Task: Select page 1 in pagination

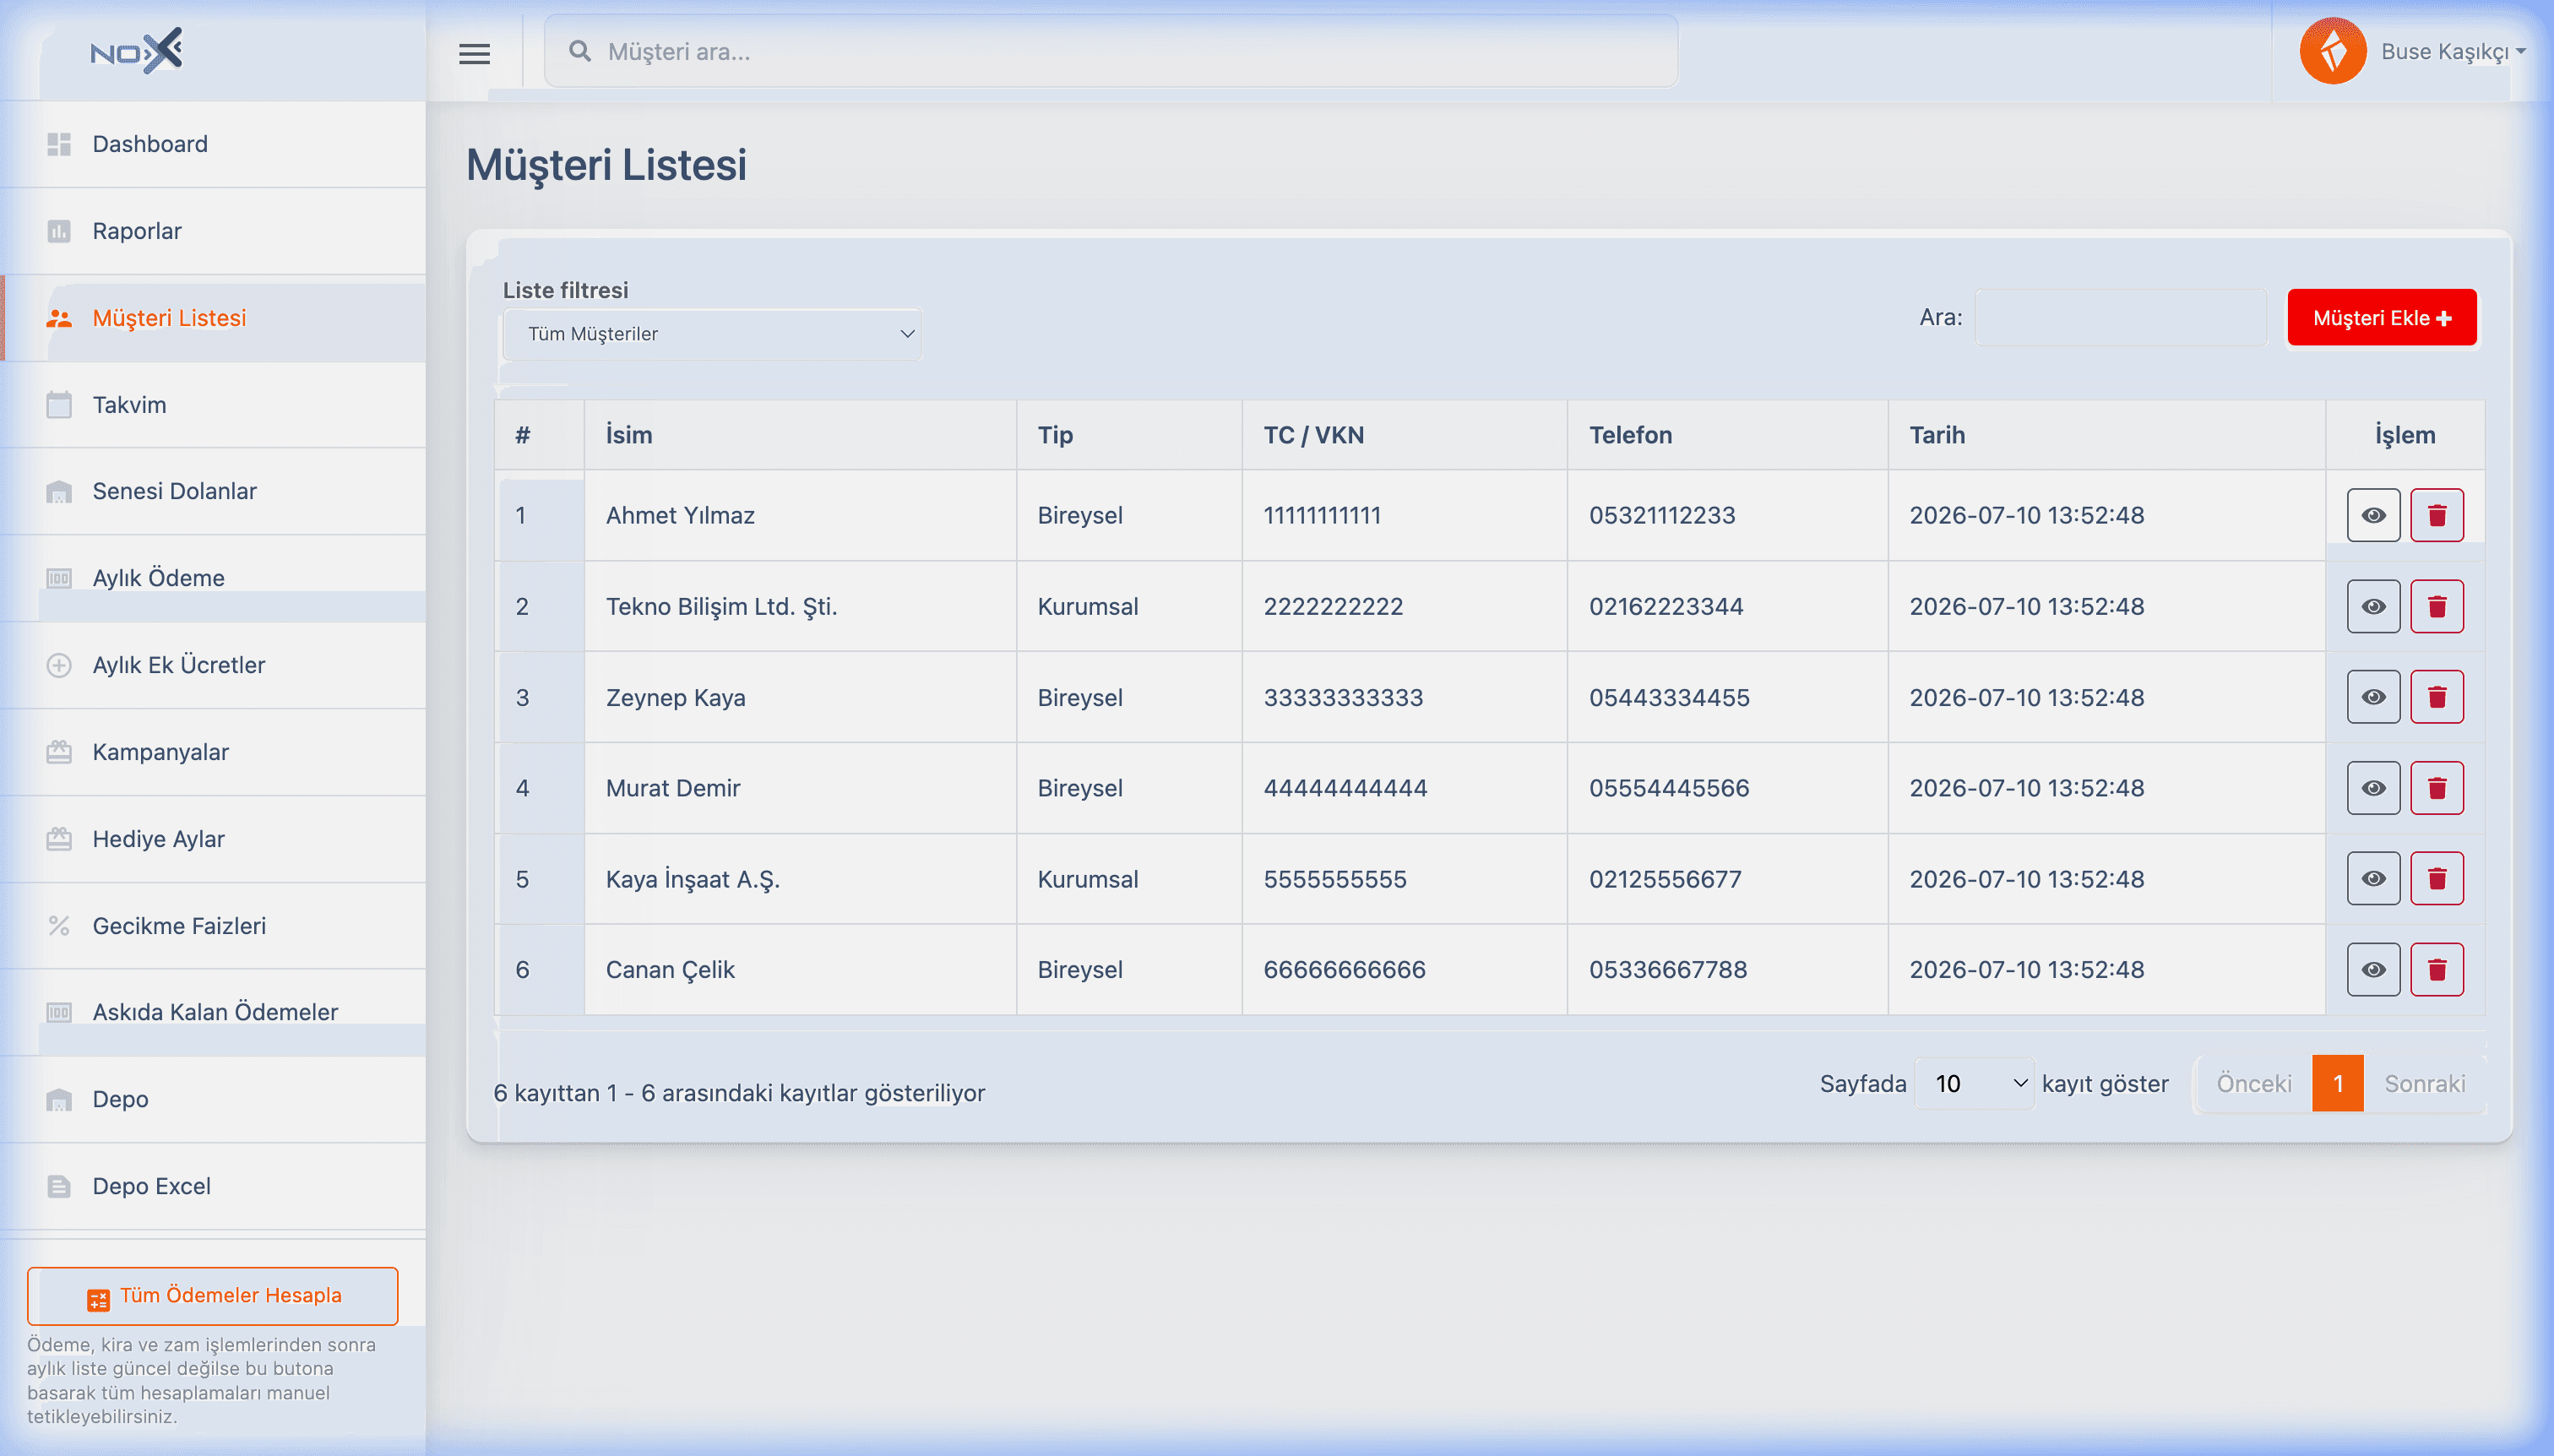Action: pyautogui.click(x=2337, y=1084)
